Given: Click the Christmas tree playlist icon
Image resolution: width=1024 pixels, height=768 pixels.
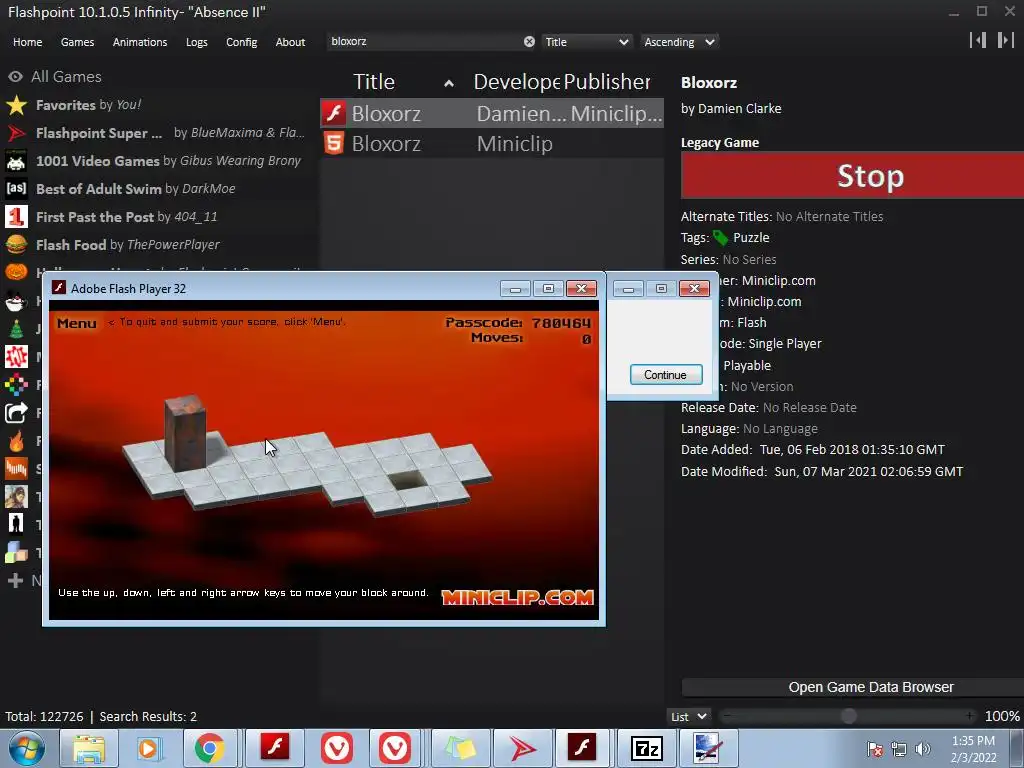Looking at the screenshot, I should 16,328.
